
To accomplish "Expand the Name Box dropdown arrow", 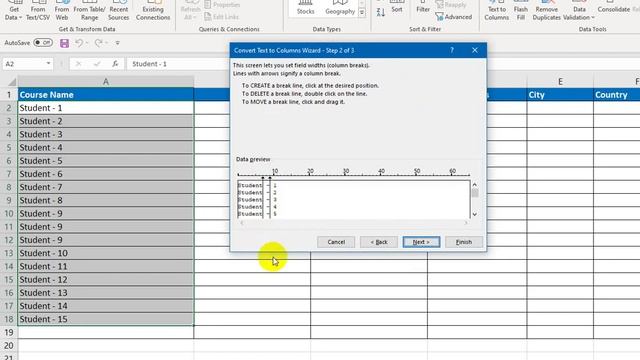I will coord(48,64).
